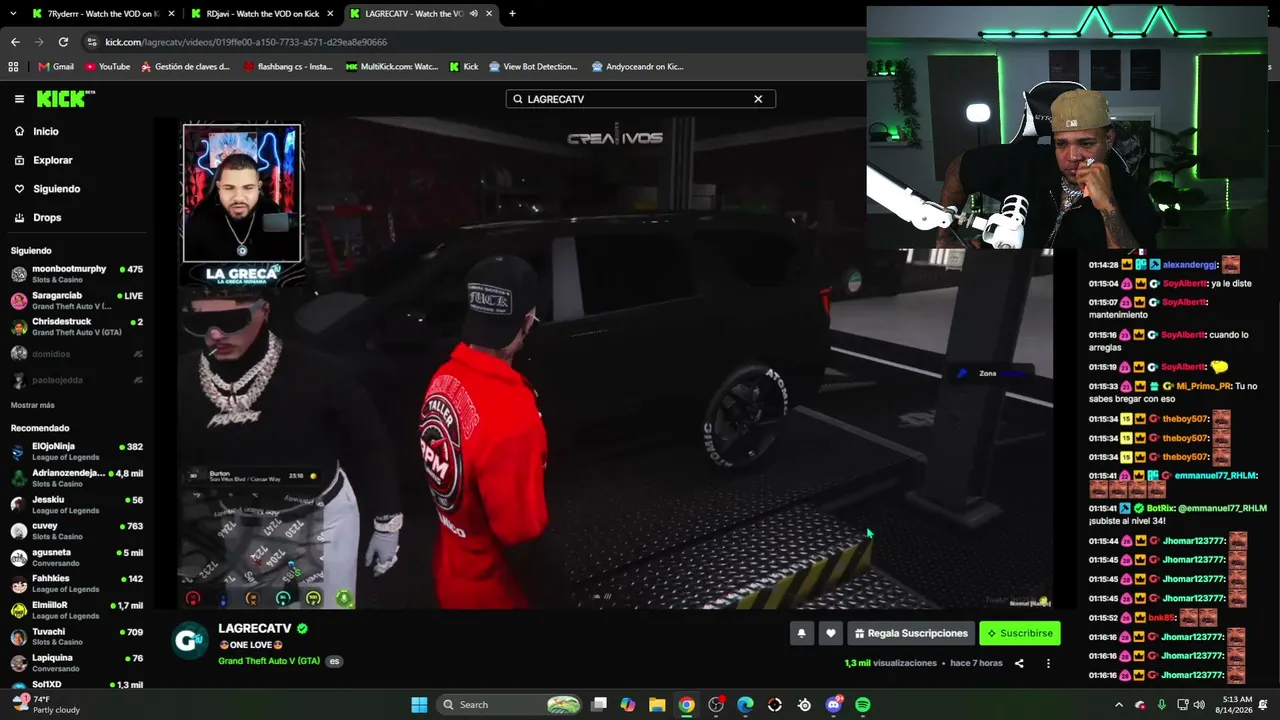Screen dimensions: 1280x720
Task: Open a new browser tab
Action: coord(512,14)
